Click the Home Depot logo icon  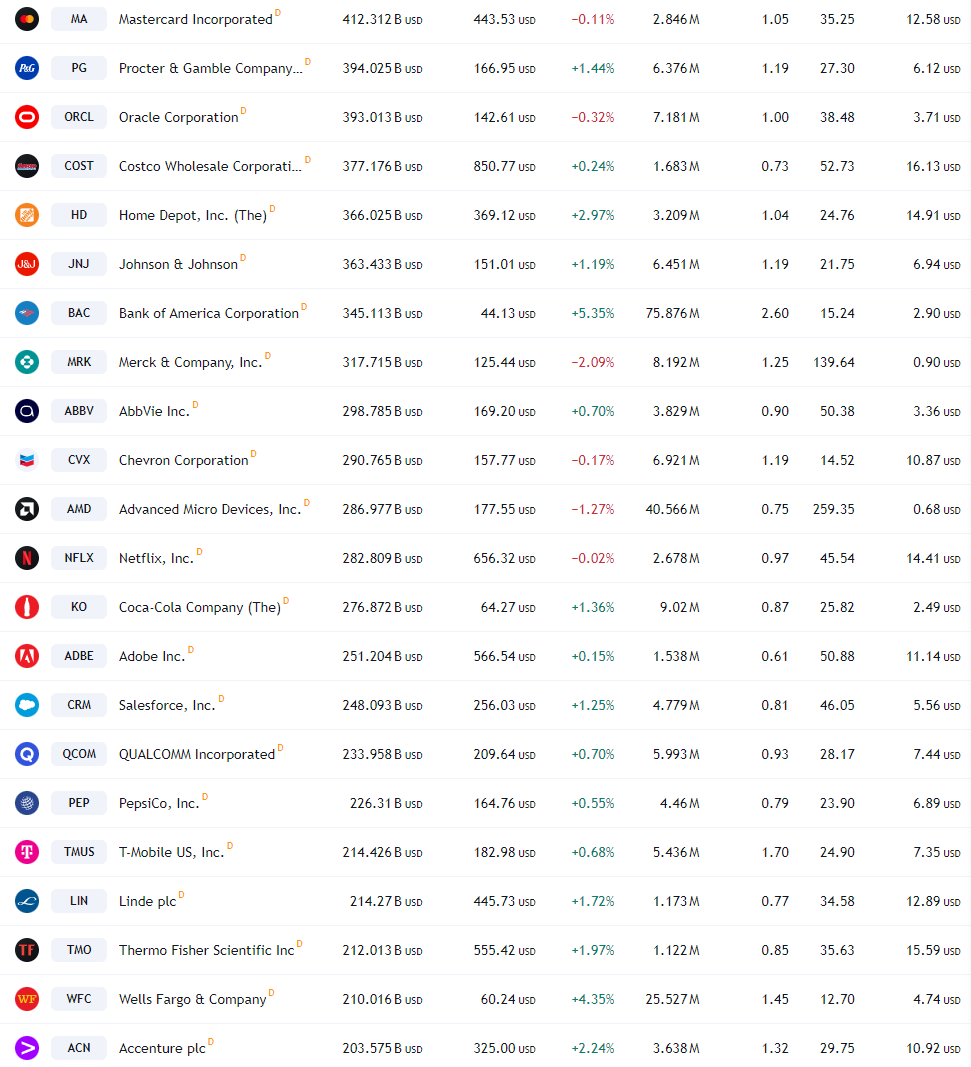(27, 215)
